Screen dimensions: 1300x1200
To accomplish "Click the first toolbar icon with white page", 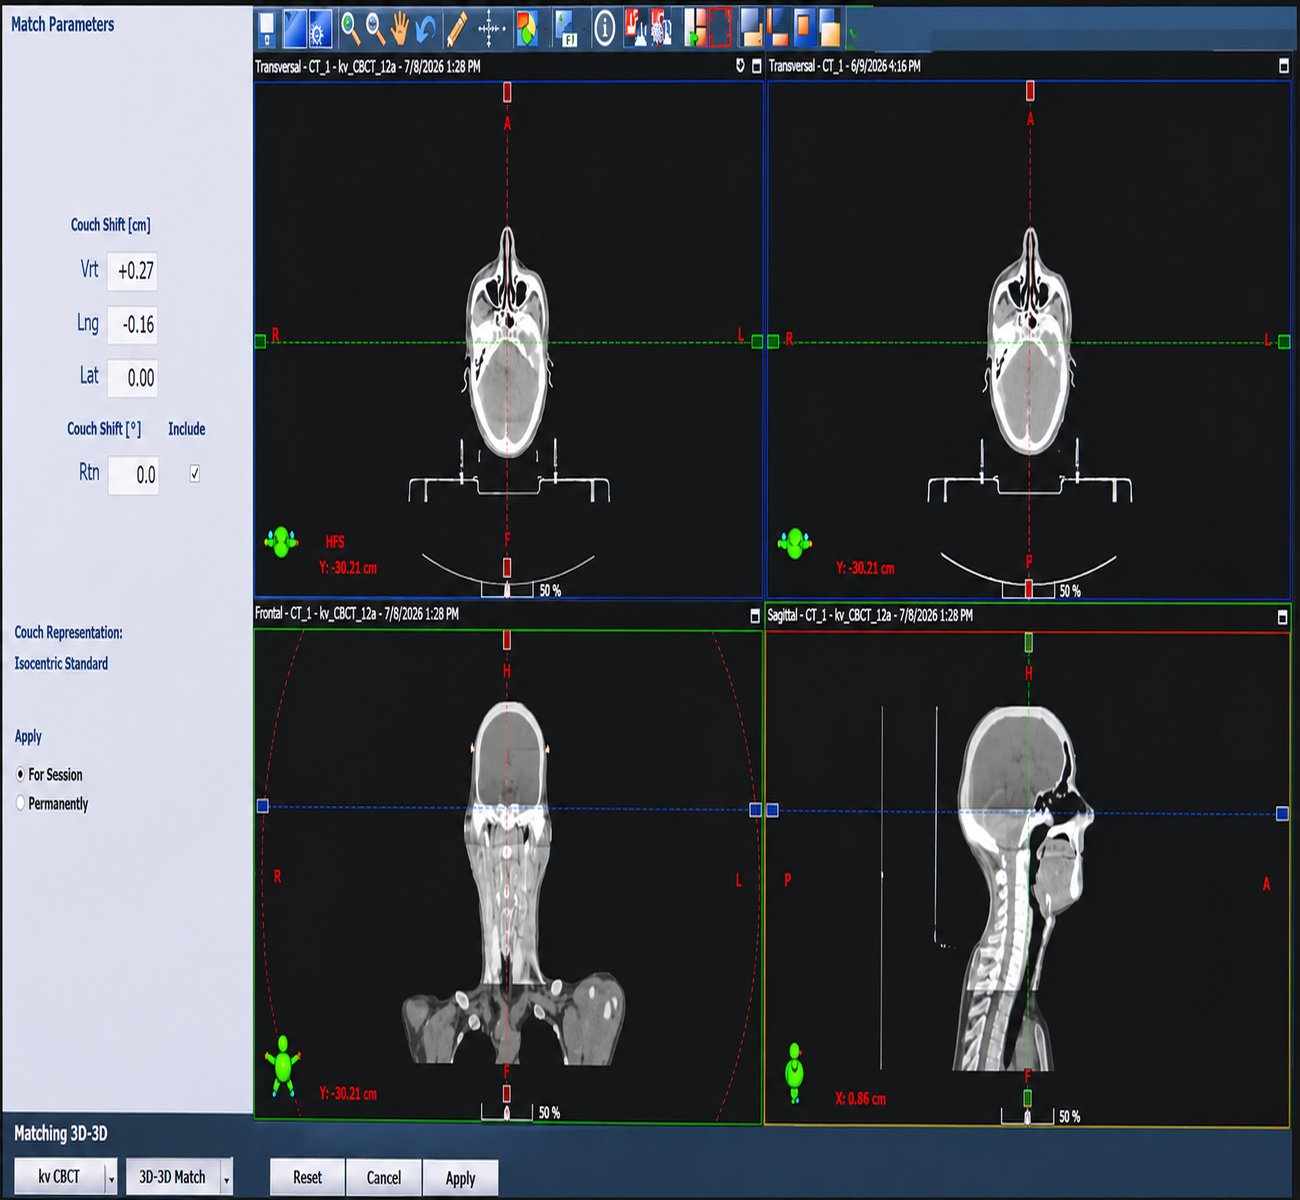I will point(267,29).
